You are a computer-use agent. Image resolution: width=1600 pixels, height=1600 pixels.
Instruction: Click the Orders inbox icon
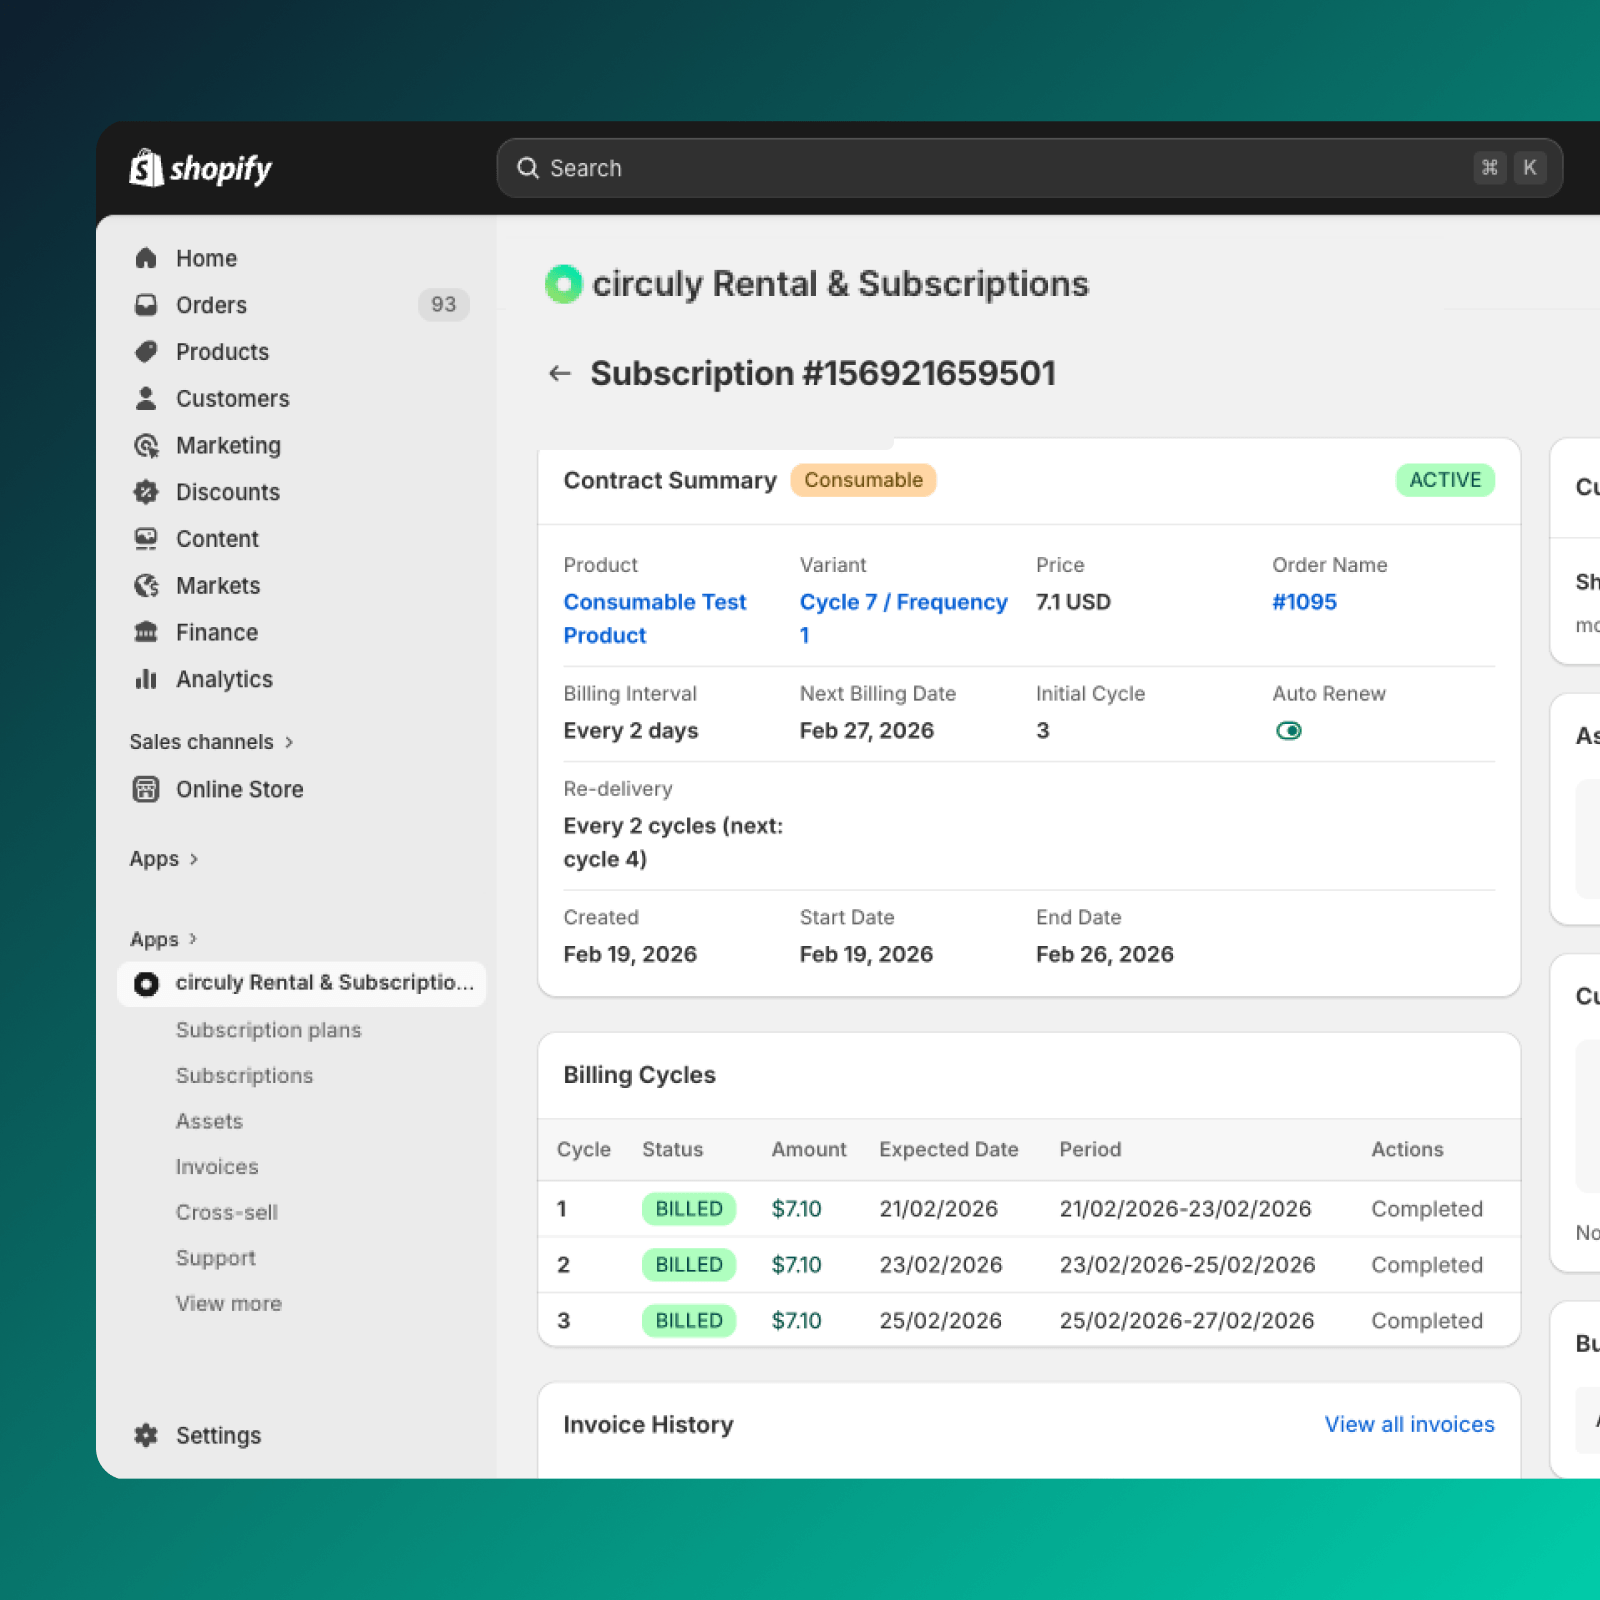tap(146, 305)
